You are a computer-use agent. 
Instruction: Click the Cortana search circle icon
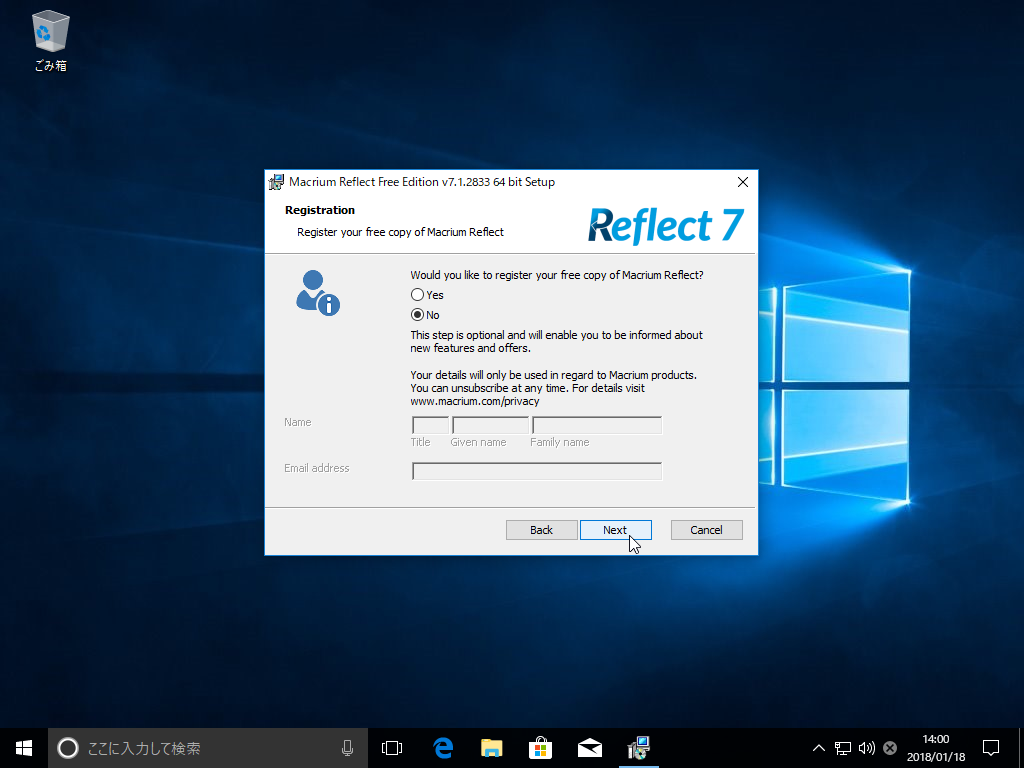tap(68, 748)
